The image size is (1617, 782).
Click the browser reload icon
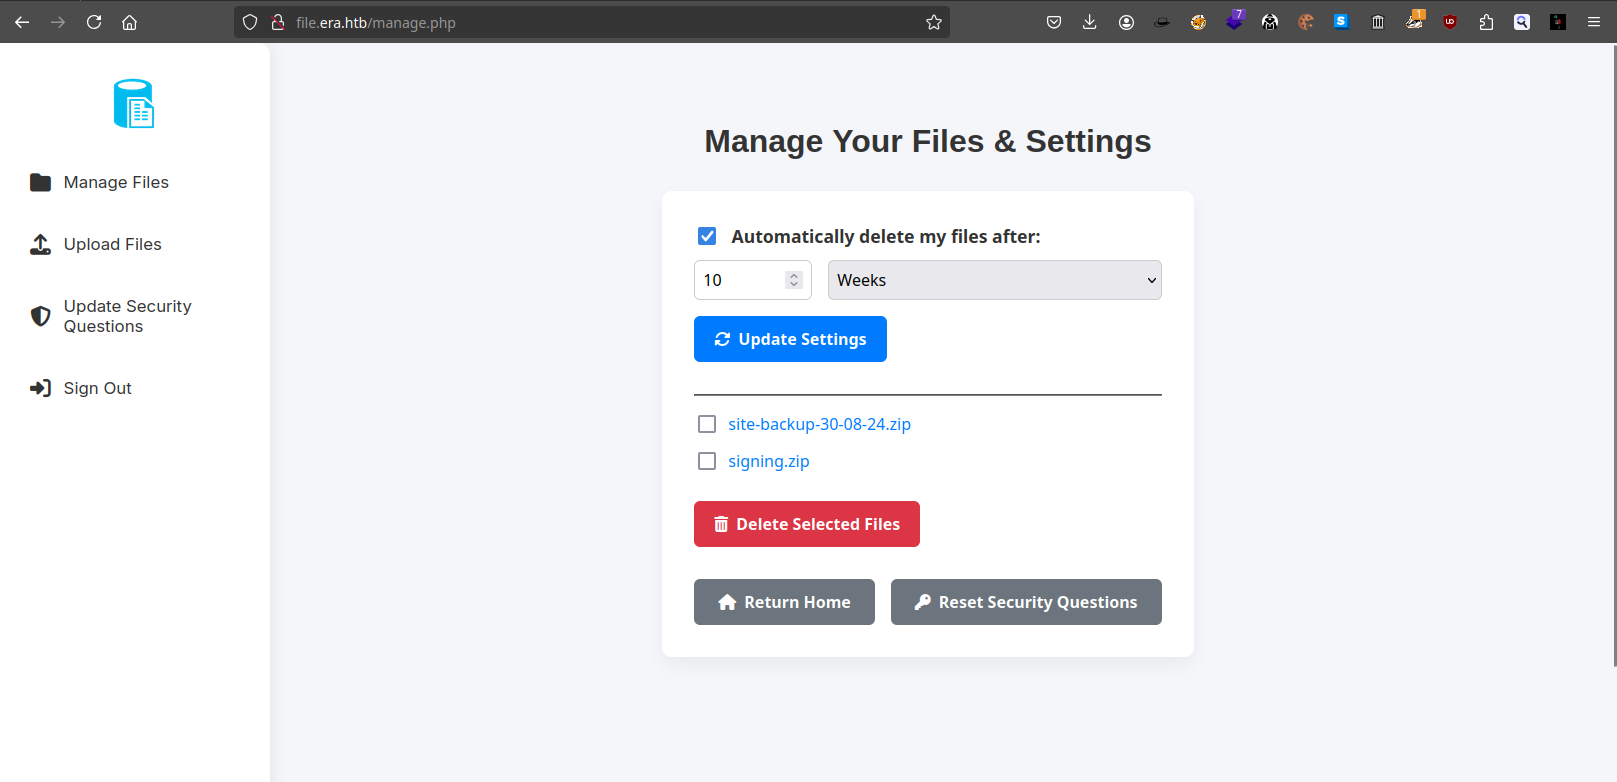(94, 22)
